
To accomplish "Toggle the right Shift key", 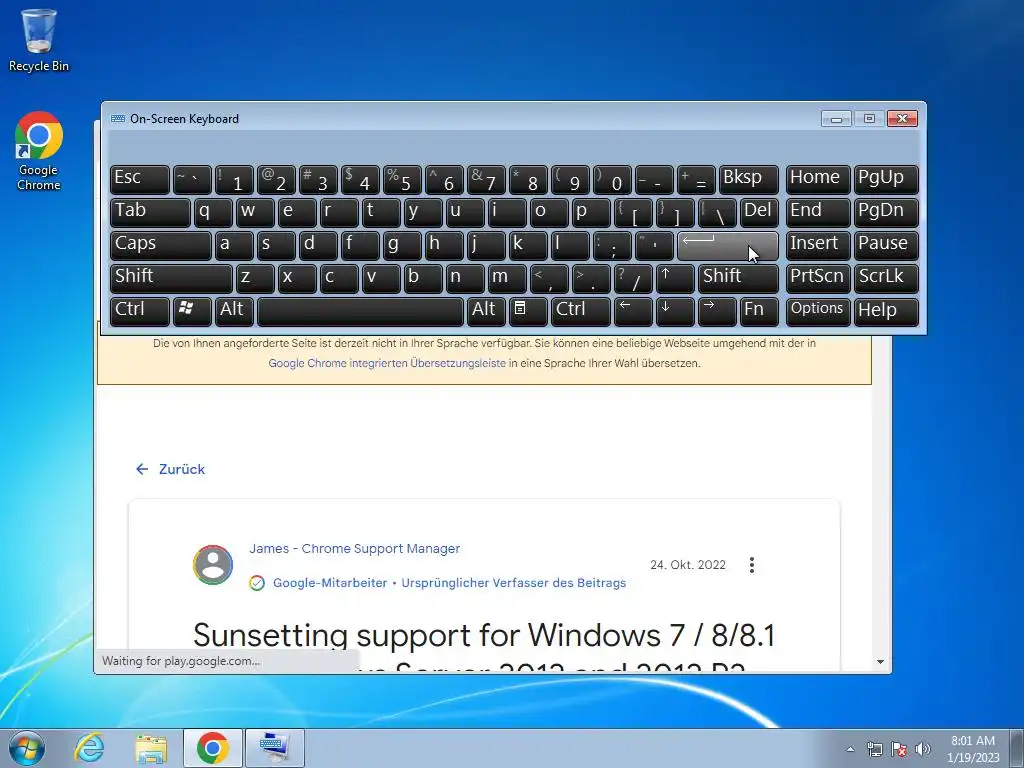I will (x=738, y=278).
